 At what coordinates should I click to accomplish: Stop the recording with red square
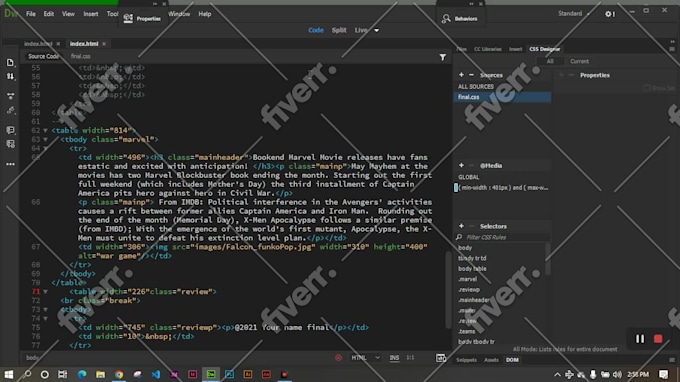pyautogui.click(x=658, y=339)
